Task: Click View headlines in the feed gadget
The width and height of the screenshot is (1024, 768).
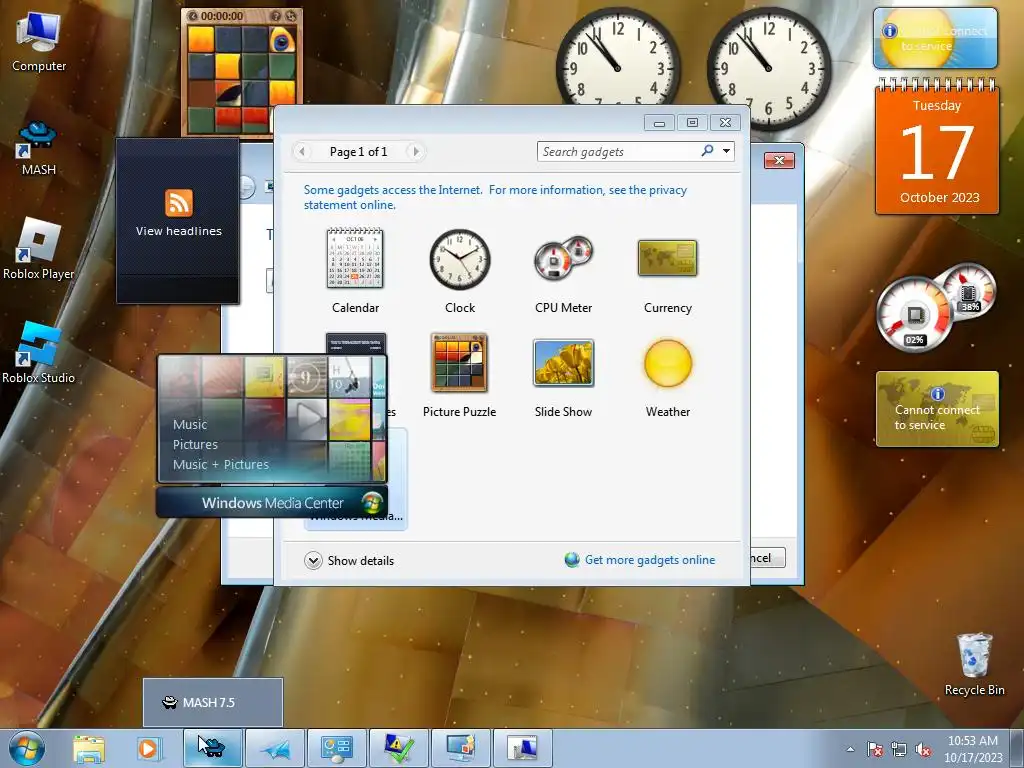Action: pos(178,231)
